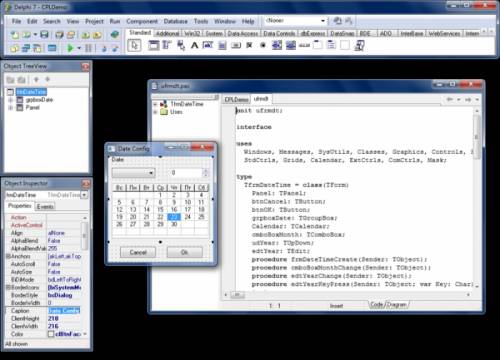Click the Toggle Form/Unit icon
This screenshot has height=360, width=500.
click(x=37, y=48)
